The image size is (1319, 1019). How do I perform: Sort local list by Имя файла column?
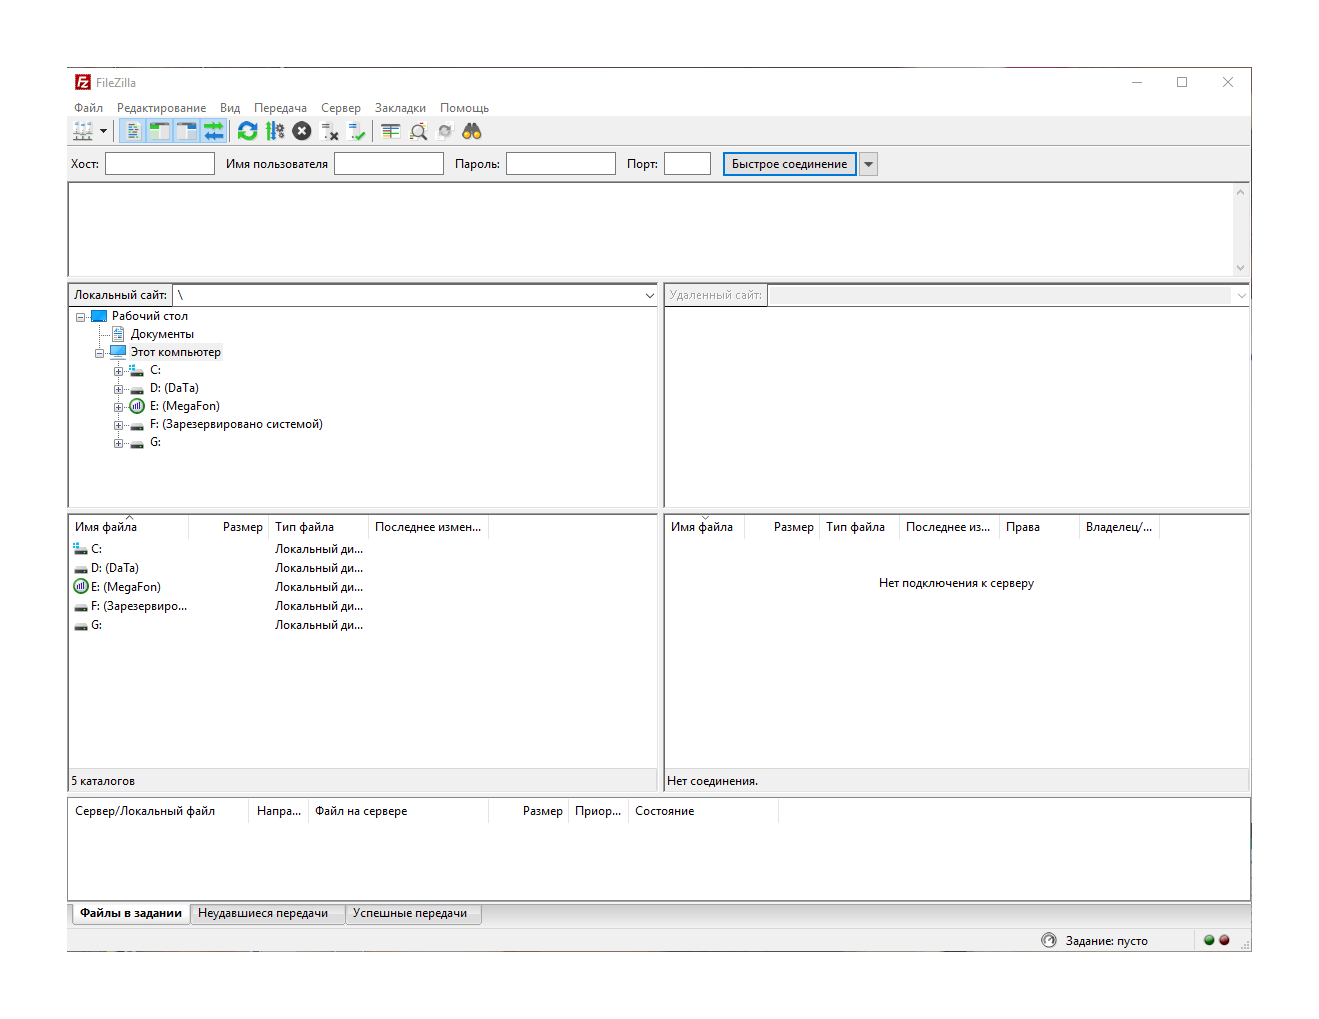tap(129, 527)
